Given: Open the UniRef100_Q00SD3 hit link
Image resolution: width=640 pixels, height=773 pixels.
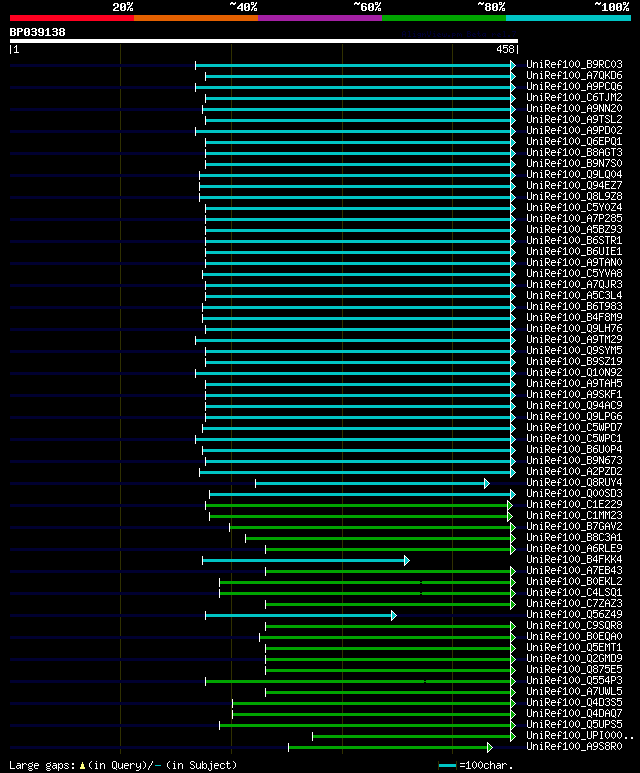Looking at the screenshot, I should click(x=574, y=493).
